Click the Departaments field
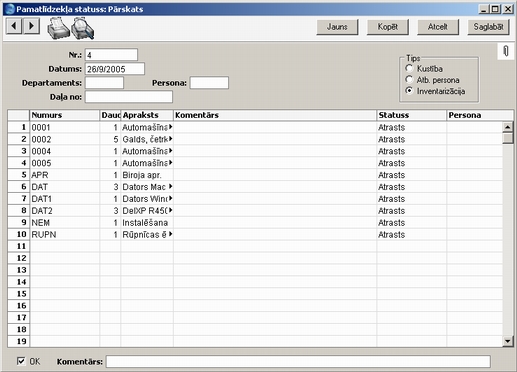 point(104,83)
